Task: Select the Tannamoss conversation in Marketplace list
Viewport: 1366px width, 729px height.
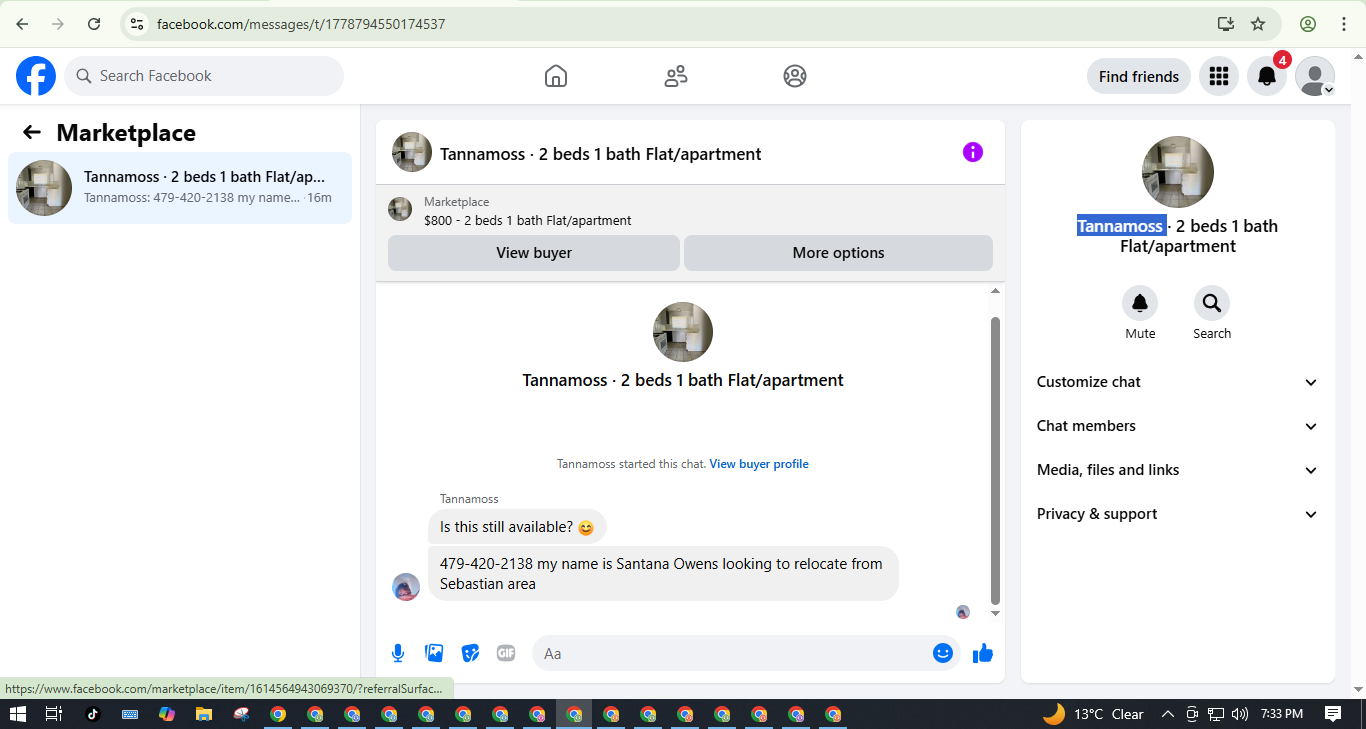Action: [x=180, y=188]
